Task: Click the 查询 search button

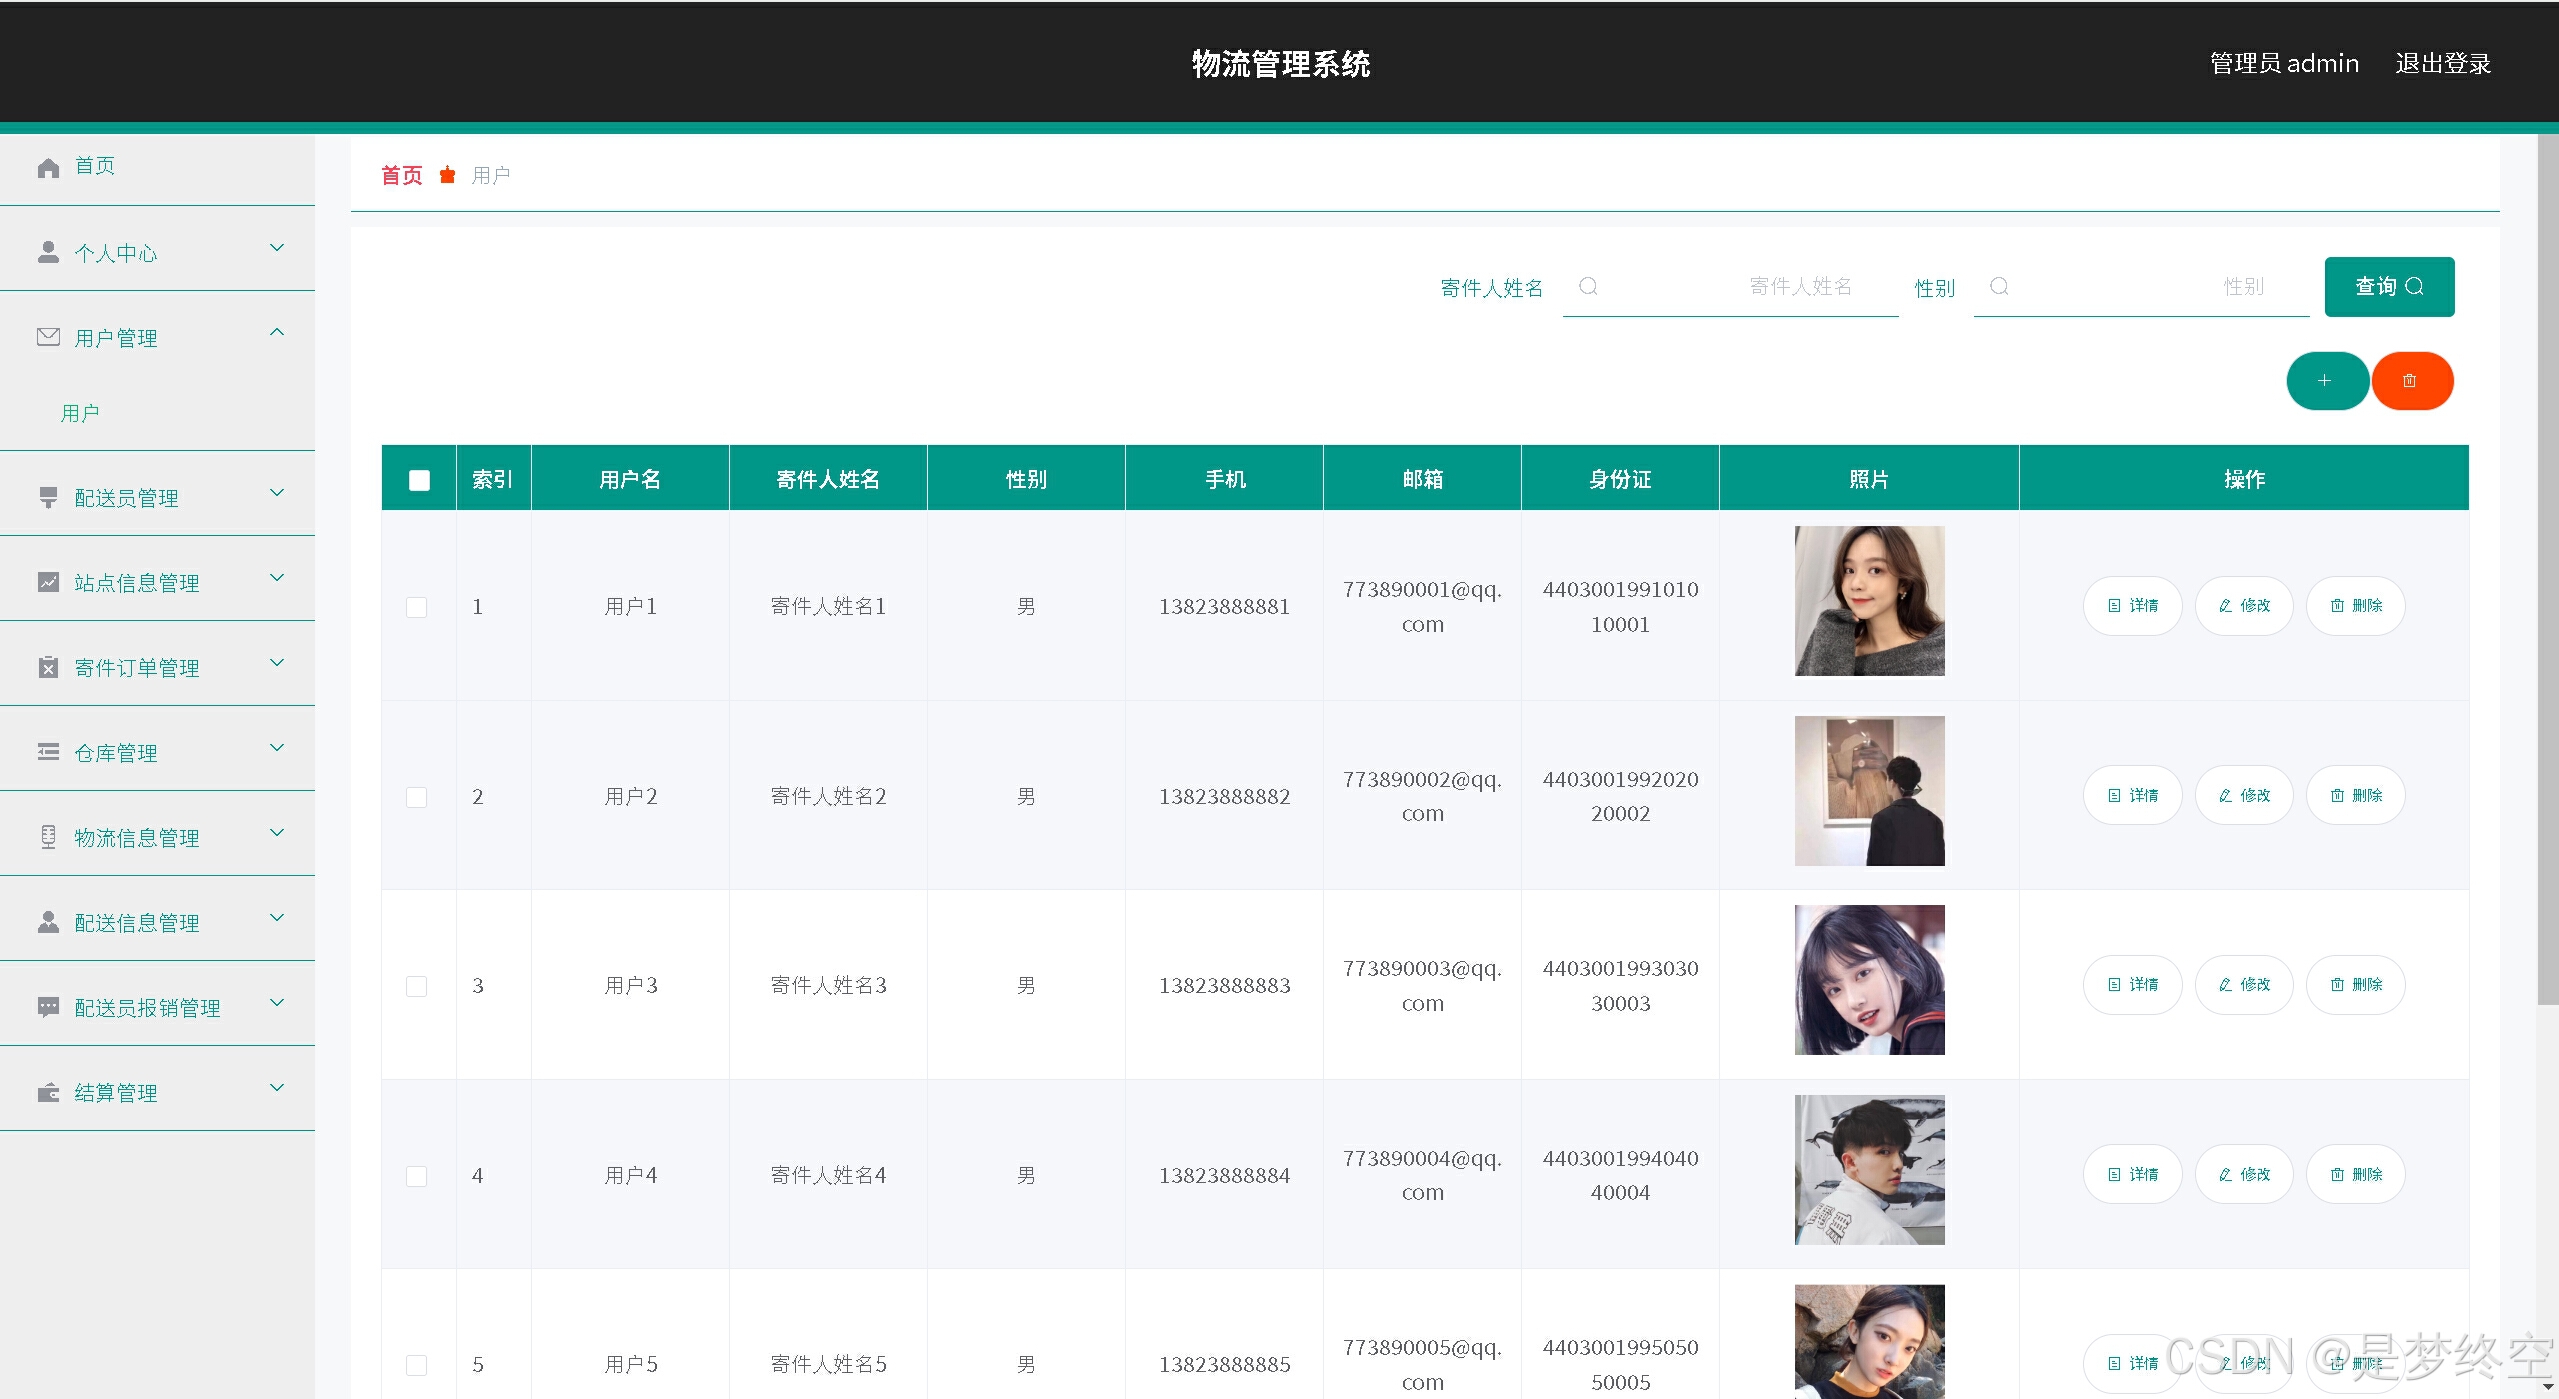Action: [2388, 287]
